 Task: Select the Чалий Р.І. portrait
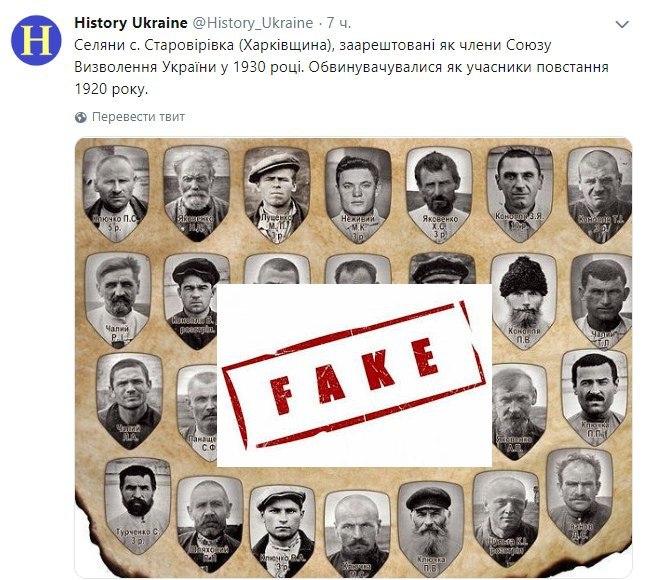tap(118, 301)
